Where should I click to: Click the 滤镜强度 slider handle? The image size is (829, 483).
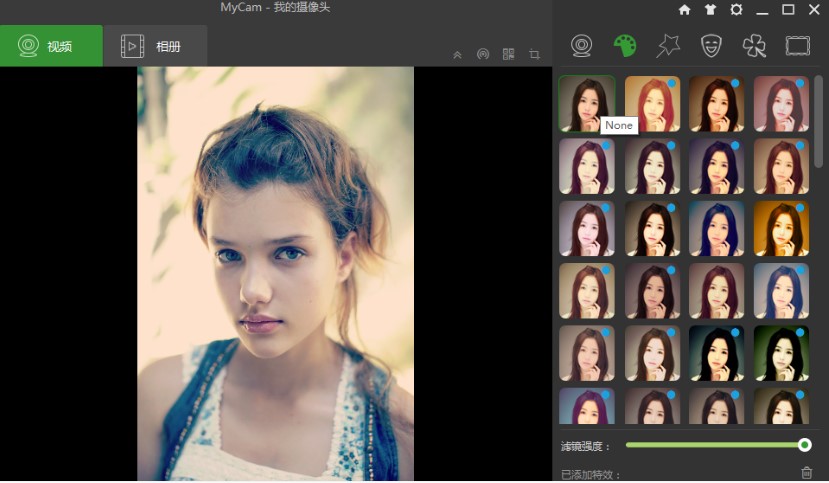click(x=804, y=445)
